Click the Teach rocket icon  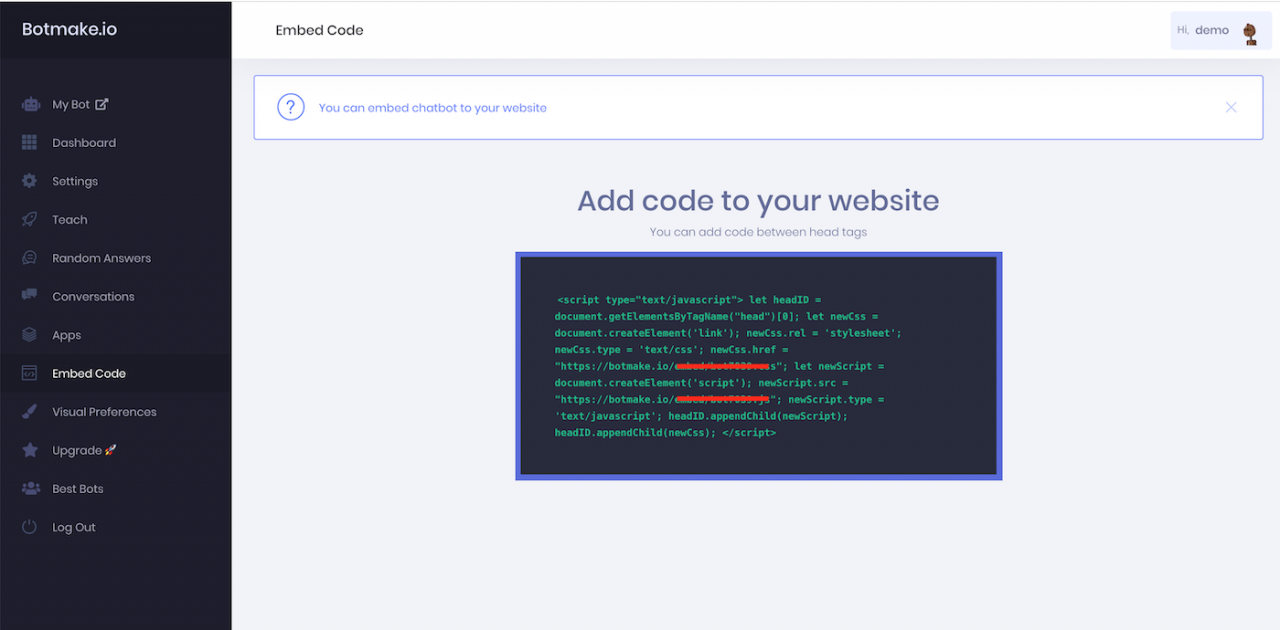click(30, 220)
